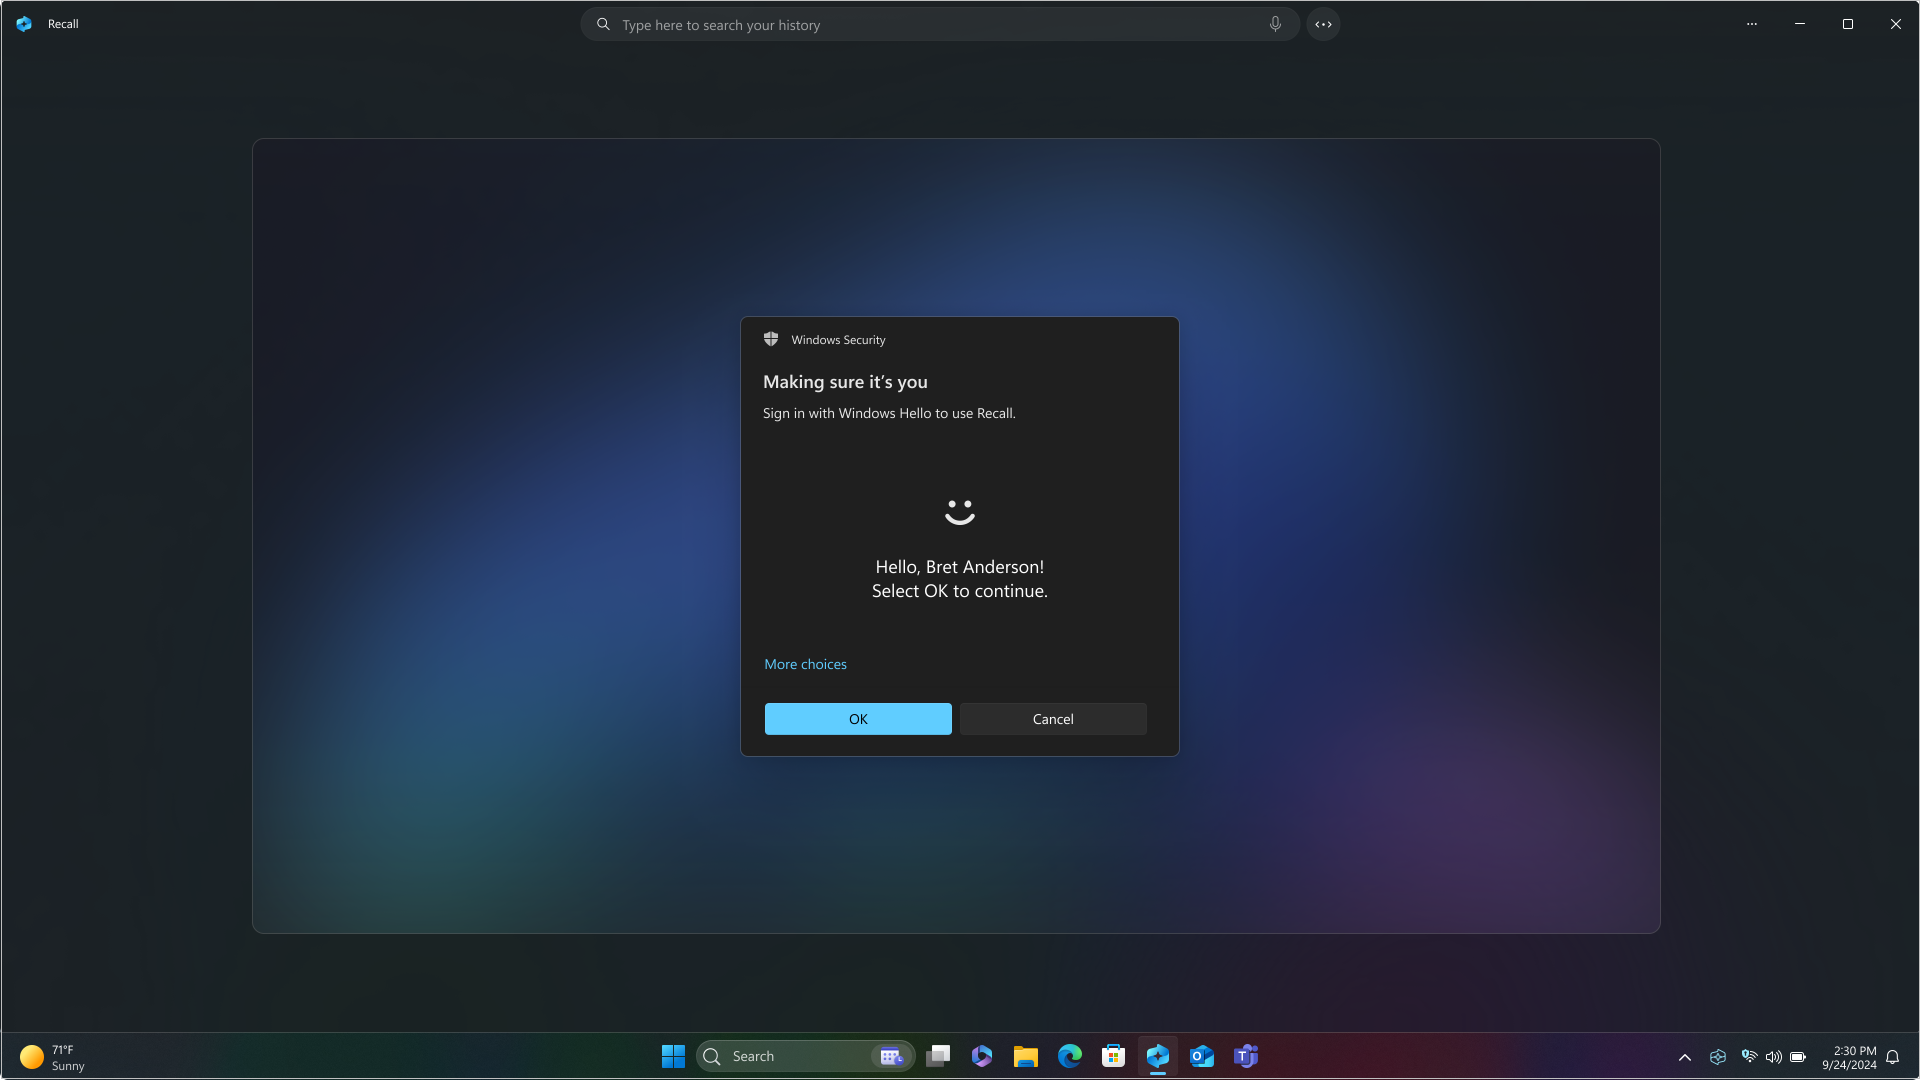Click Cancel to dismiss security dialog
Screen dimensions: 1920x1080
1052,717
